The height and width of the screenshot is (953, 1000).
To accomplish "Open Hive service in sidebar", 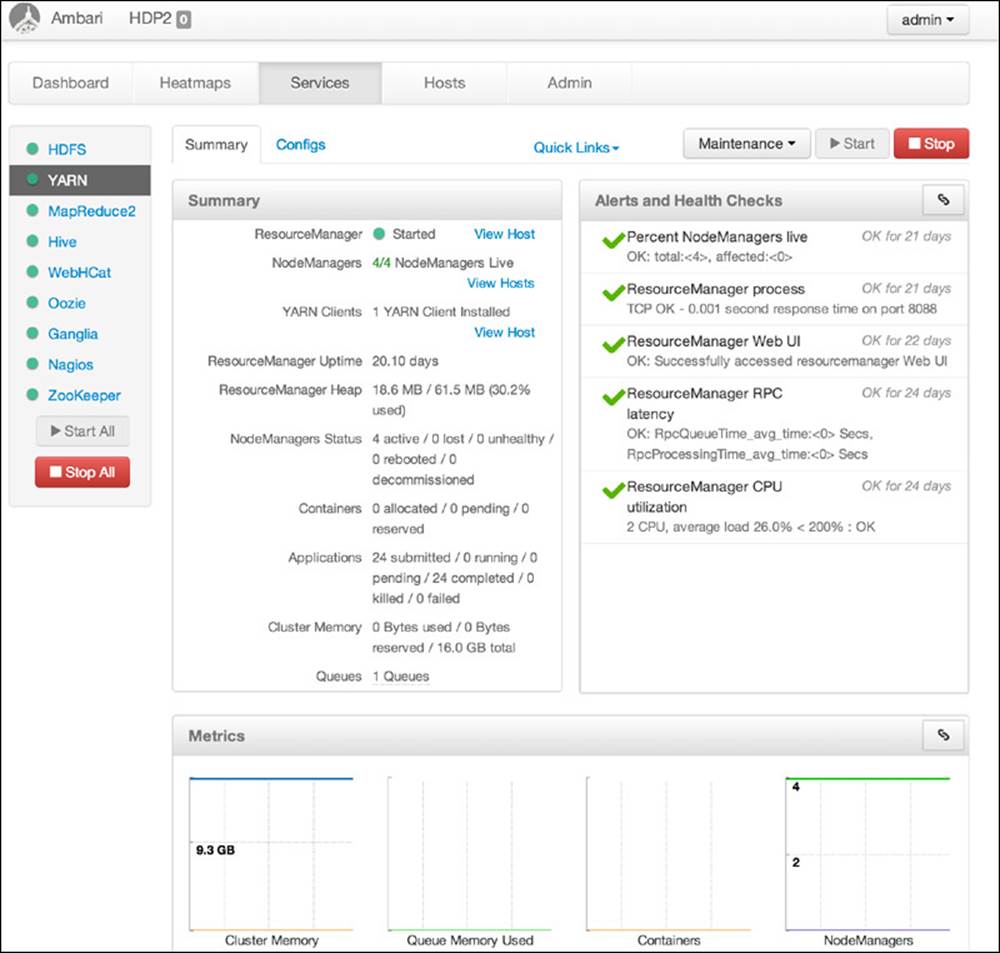I will [x=62, y=242].
